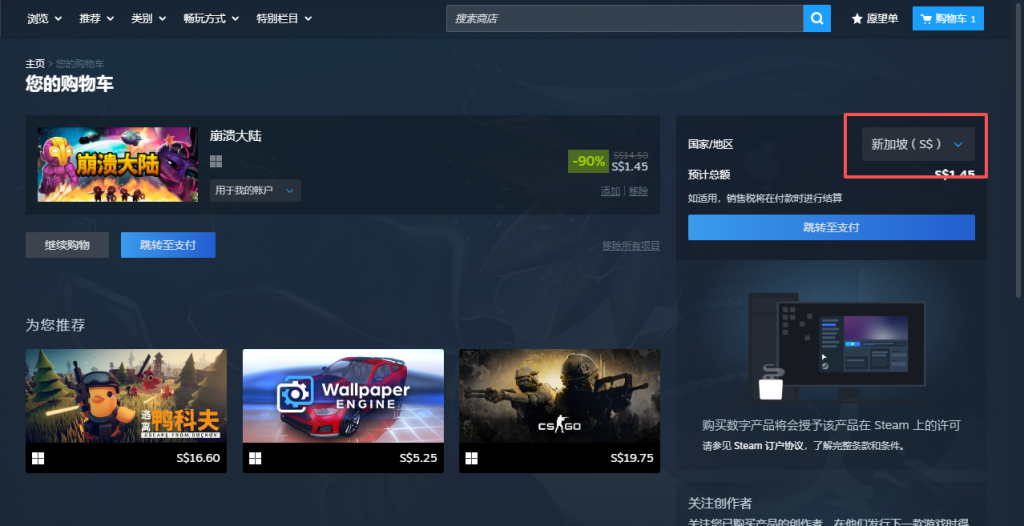Click the 移除所有项目 link

coord(630,246)
